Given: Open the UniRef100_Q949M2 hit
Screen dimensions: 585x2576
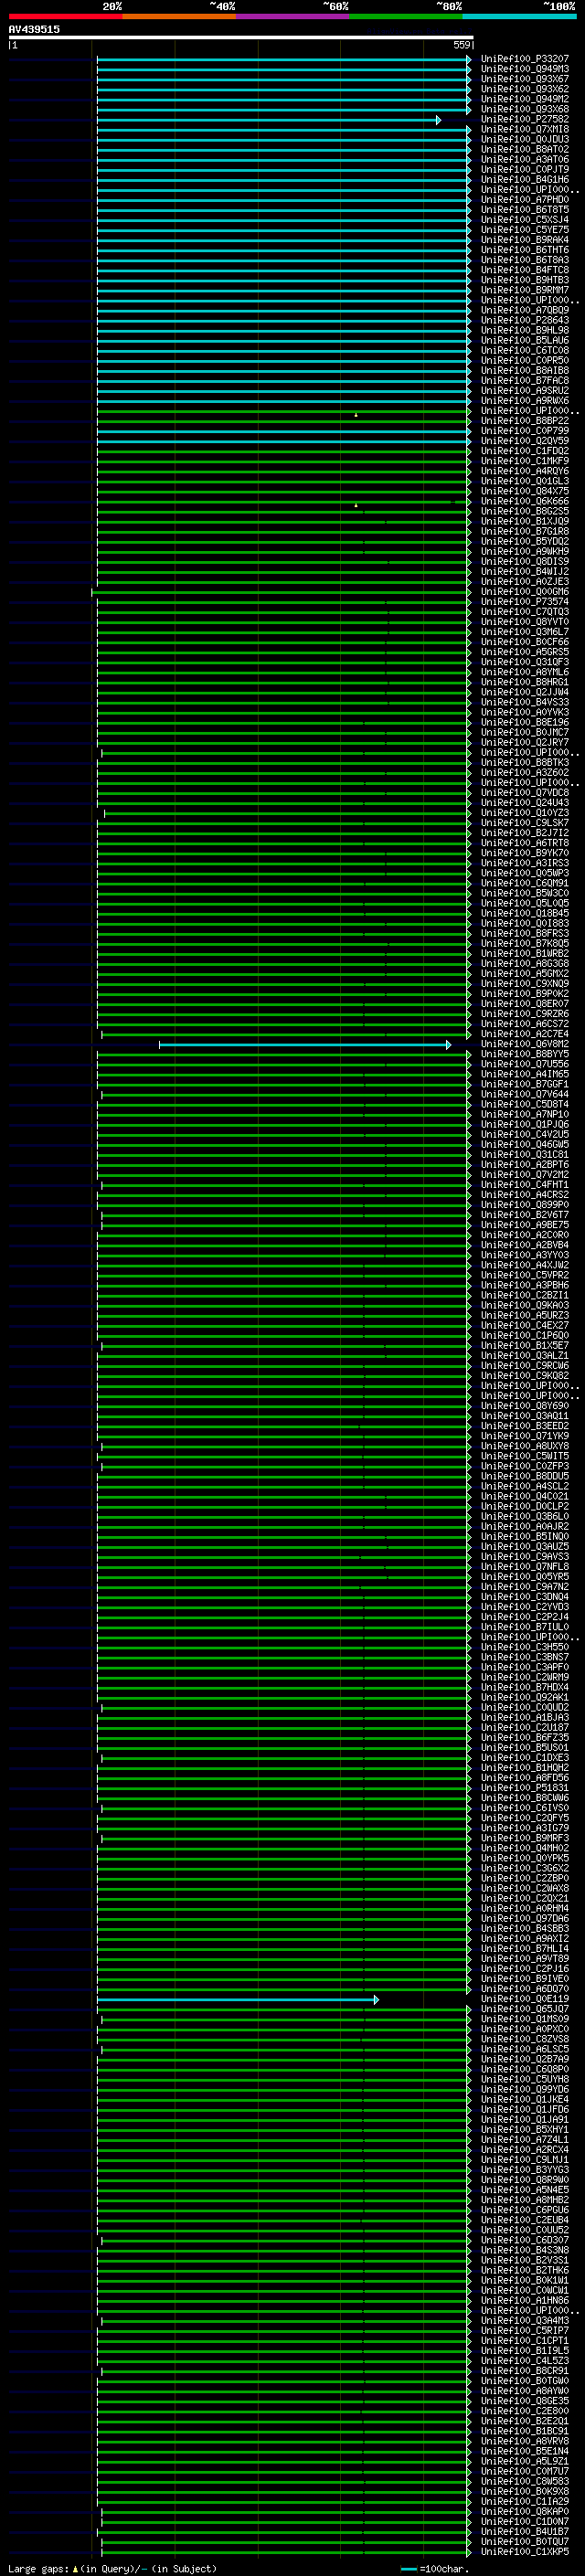Looking at the screenshot, I should 524,99.
